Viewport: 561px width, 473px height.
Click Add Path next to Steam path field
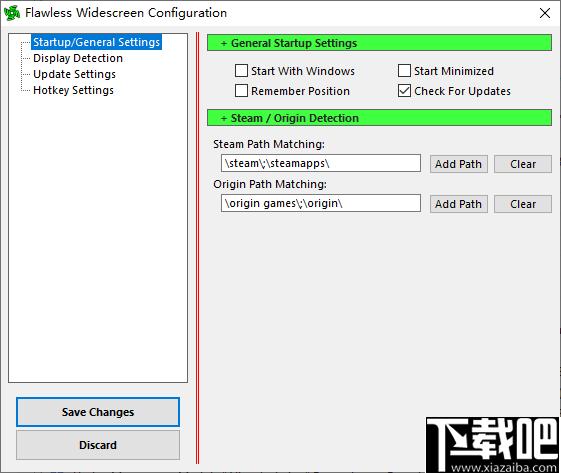(459, 164)
